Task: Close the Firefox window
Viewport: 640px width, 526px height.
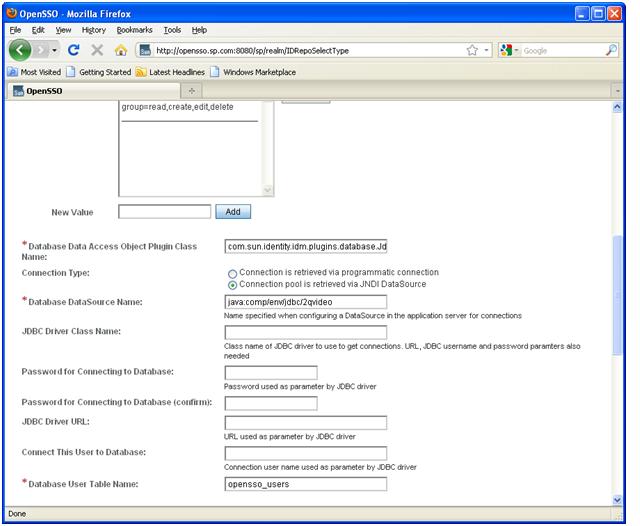Action: coord(614,14)
